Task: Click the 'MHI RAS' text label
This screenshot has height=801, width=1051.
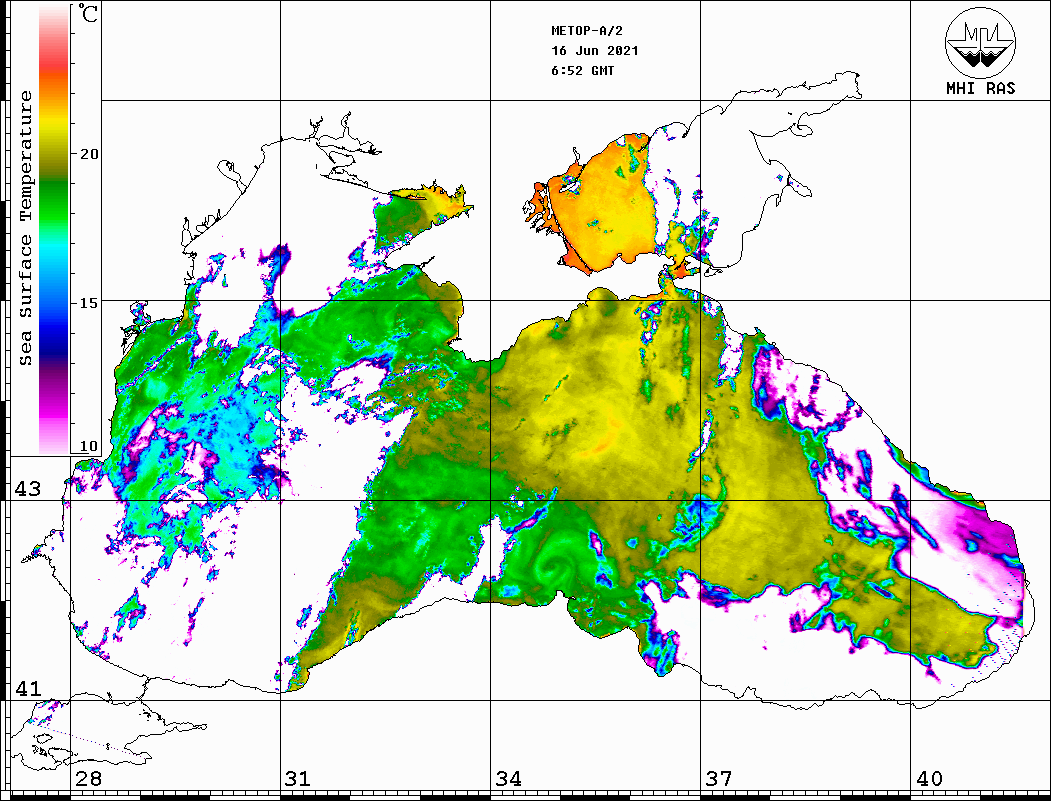Action: click(980, 88)
